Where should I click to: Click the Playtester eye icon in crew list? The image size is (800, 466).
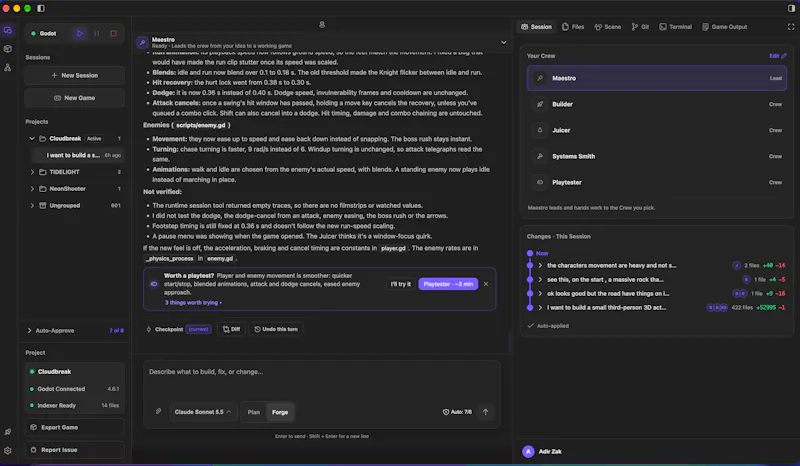[540, 182]
